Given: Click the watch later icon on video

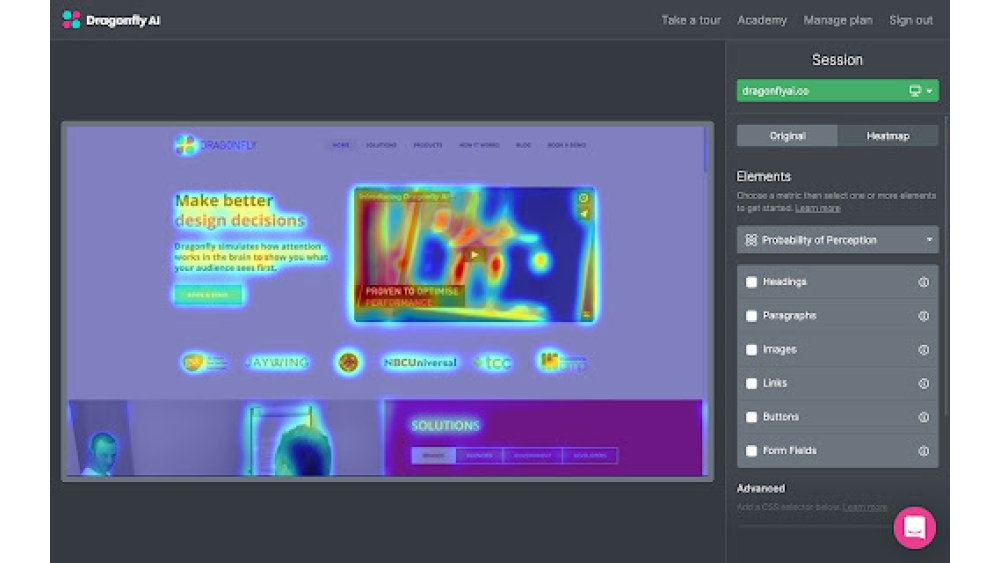Looking at the screenshot, I should click(584, 198).
